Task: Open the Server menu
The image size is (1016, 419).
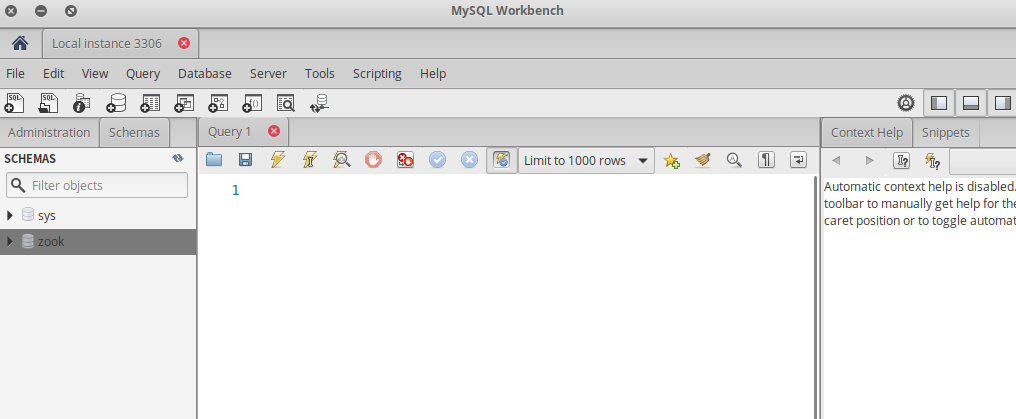Action: pyautogui.click(x=268, y=73)
